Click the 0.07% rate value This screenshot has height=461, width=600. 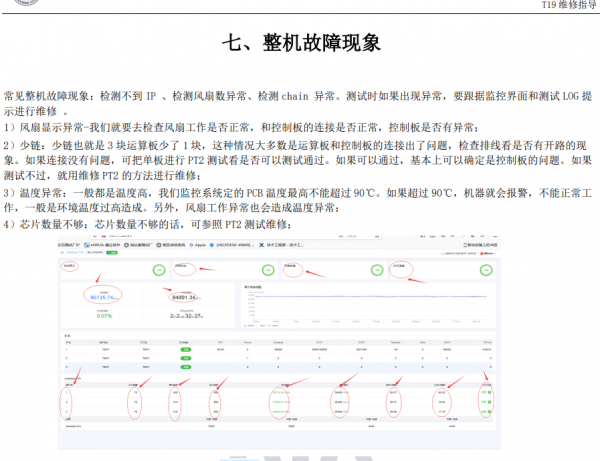click(x=105, y=315)
